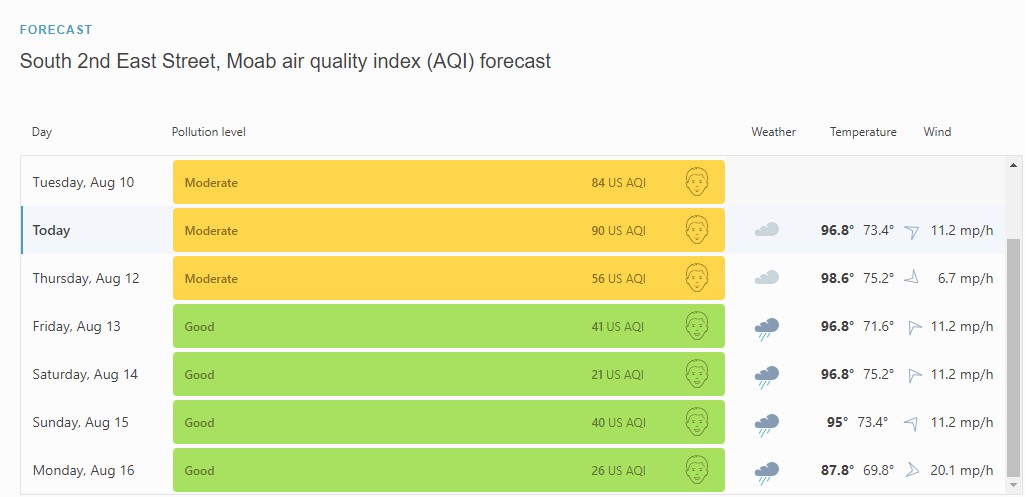Click the rain cloud icon for Sunday, Aug 15
The image size is (1025, 497).
[767, 423]
